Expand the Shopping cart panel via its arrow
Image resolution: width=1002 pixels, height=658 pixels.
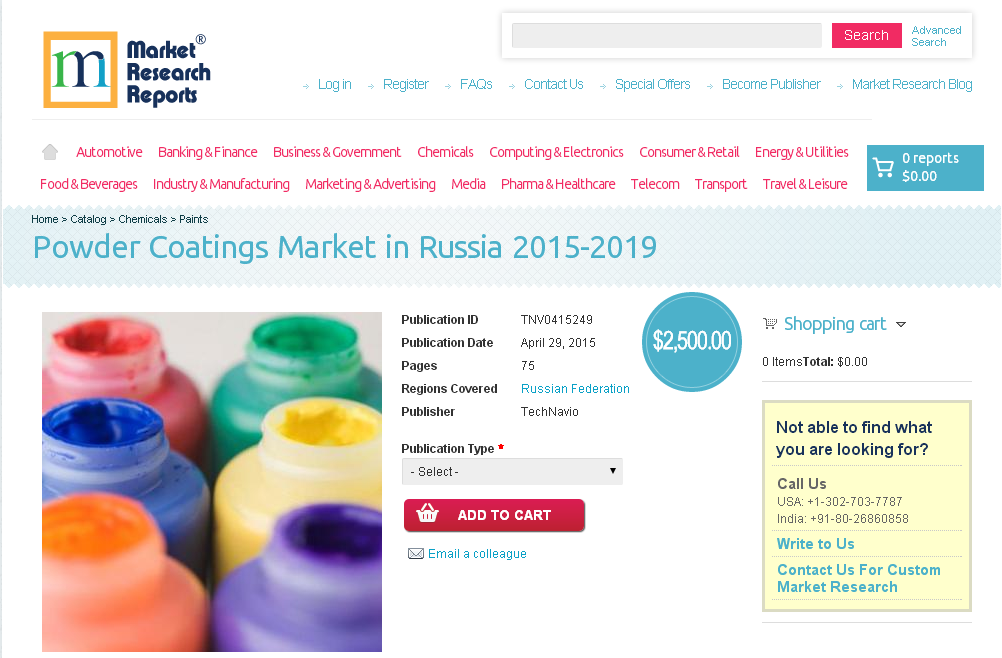pyautogui.click(x=901, y=324)
